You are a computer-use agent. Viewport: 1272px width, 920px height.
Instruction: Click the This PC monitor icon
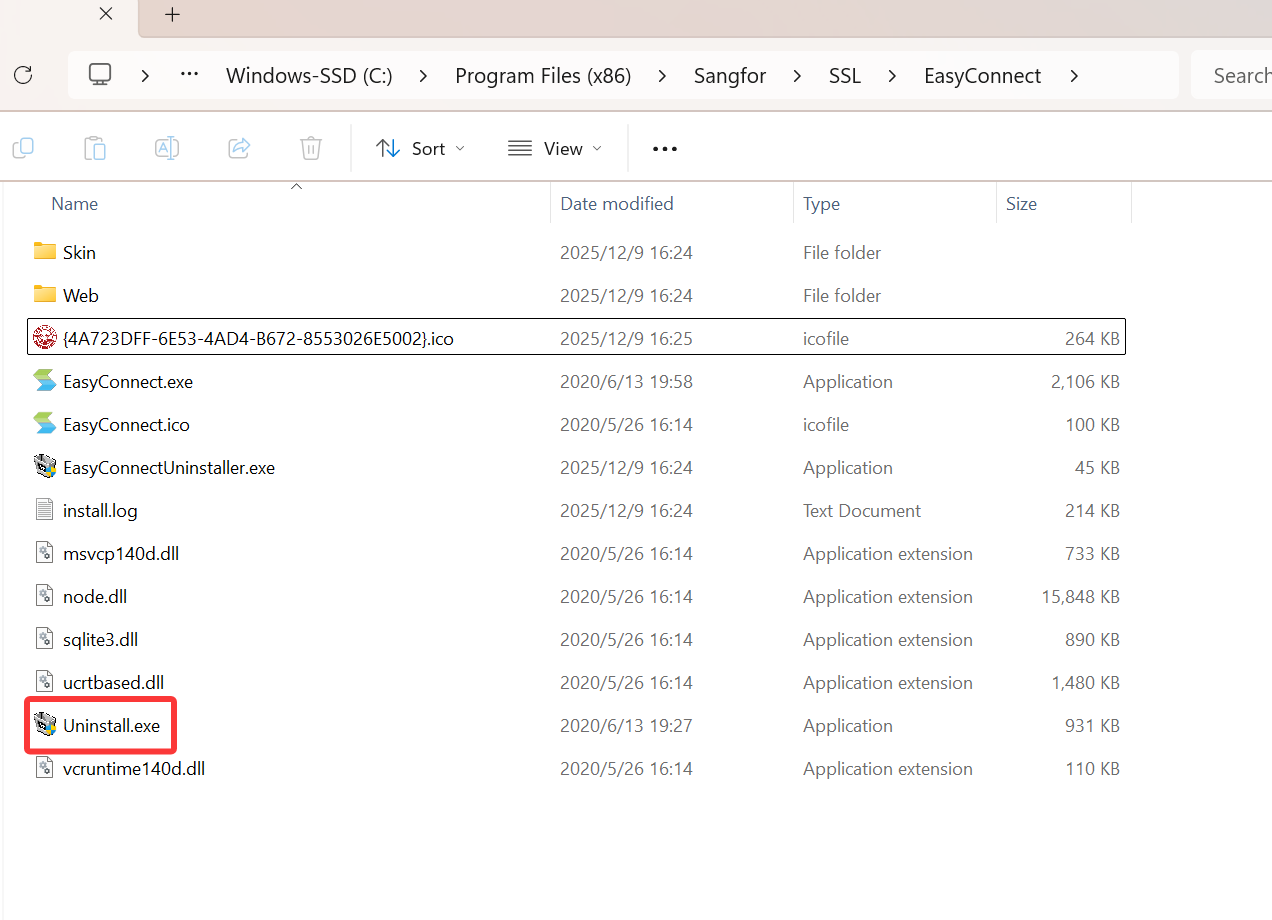point(100,75)
